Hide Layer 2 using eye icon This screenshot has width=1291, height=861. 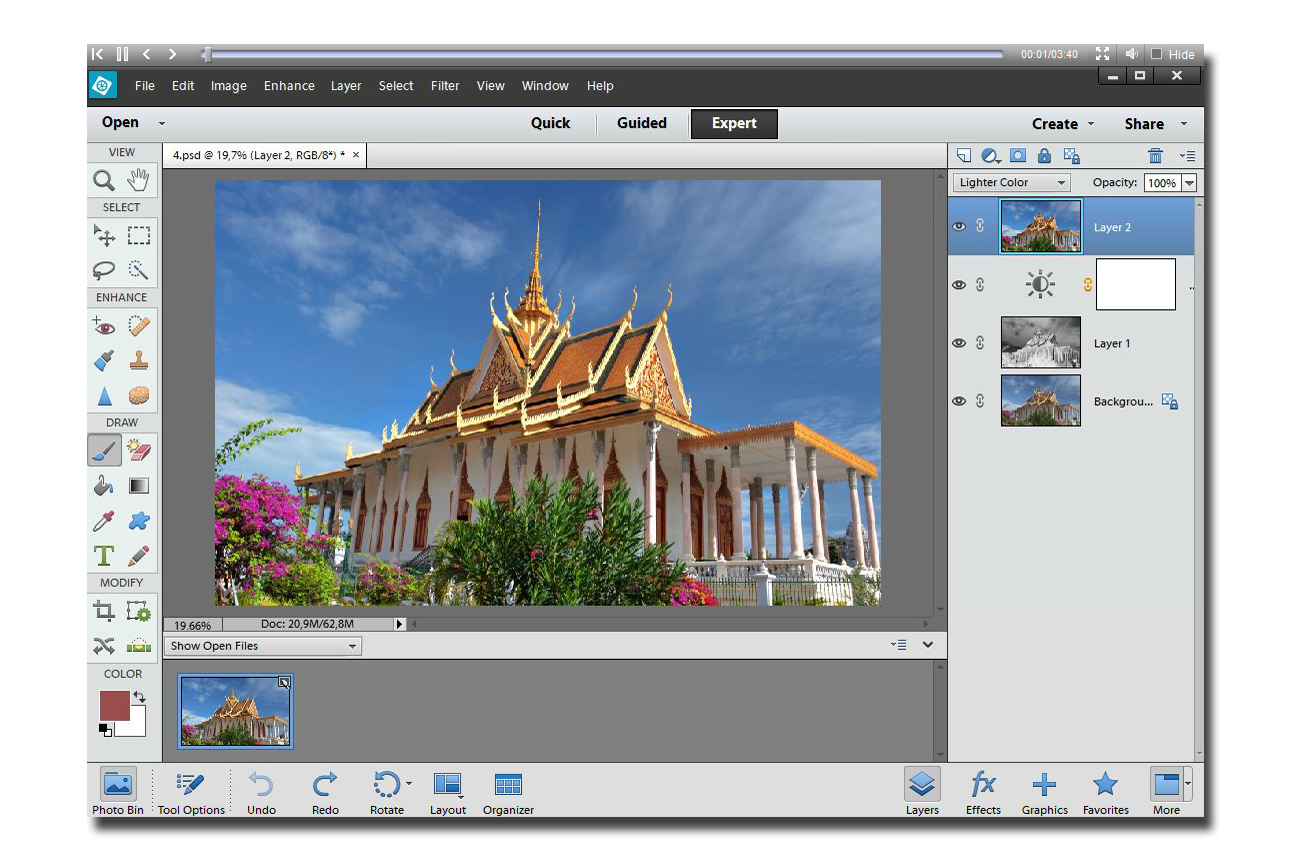click(x=959, y=227)
